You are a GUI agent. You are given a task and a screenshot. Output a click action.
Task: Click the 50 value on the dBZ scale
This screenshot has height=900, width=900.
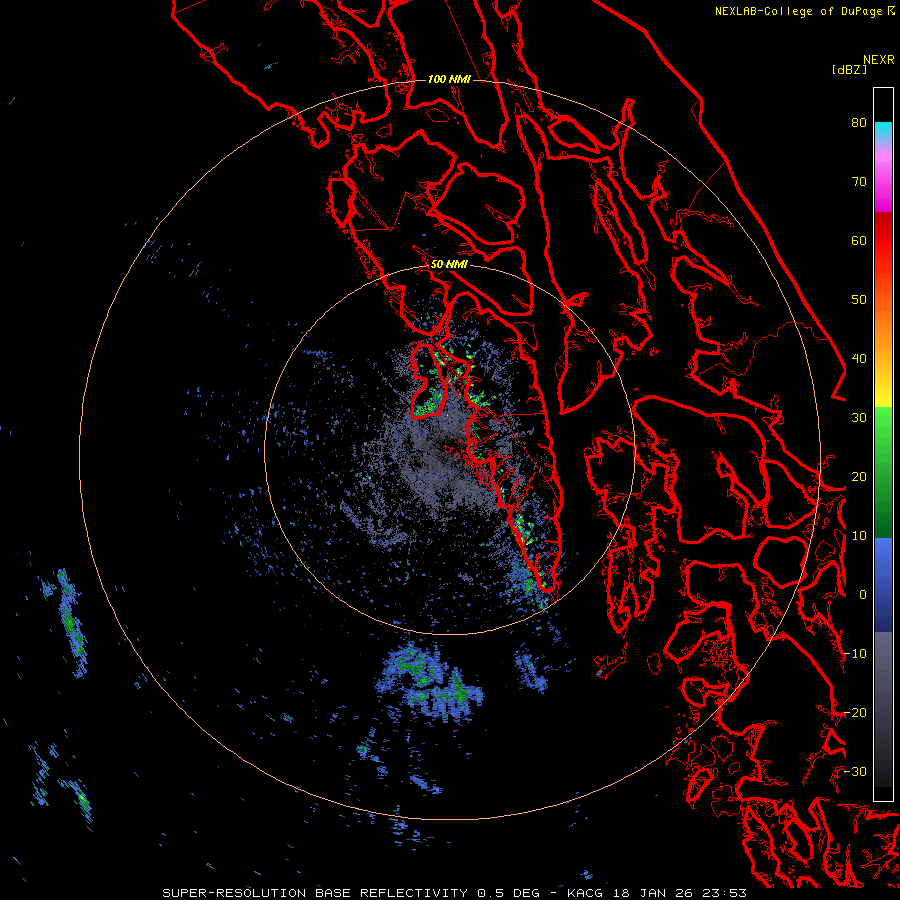coord(859,300)
